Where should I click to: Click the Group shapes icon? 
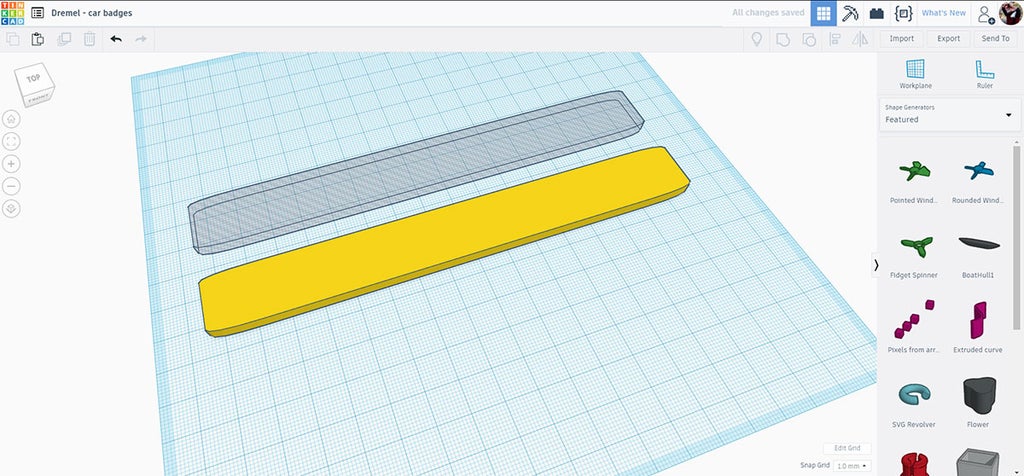[x=782, y=39]
